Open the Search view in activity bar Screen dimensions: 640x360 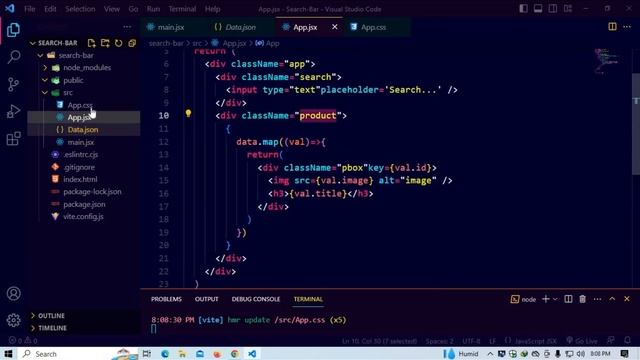pos(13,57)
